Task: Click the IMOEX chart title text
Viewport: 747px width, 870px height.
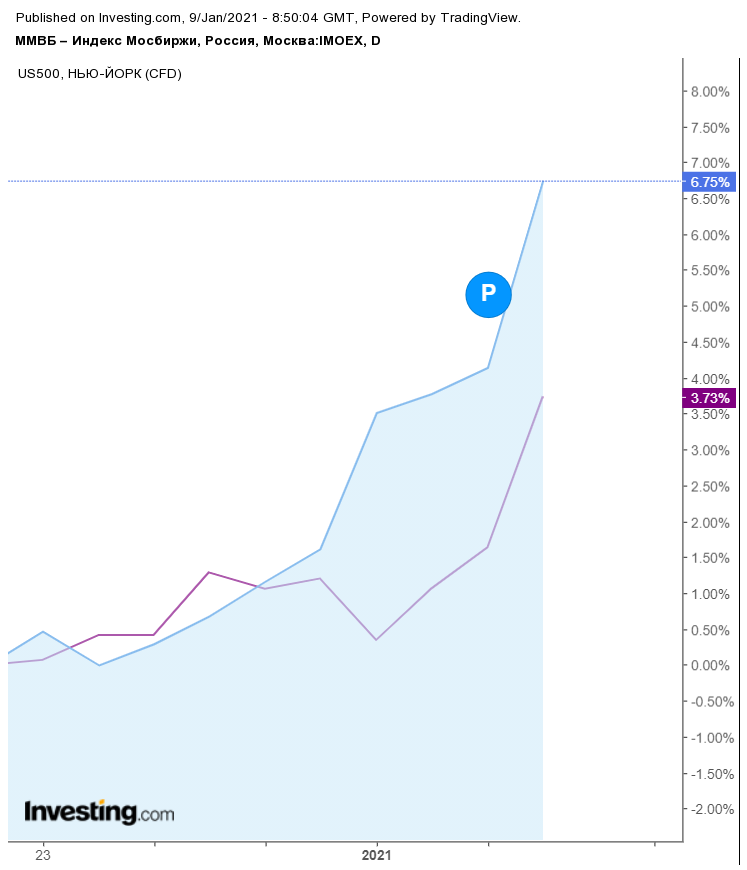Action: coord(198,41)
